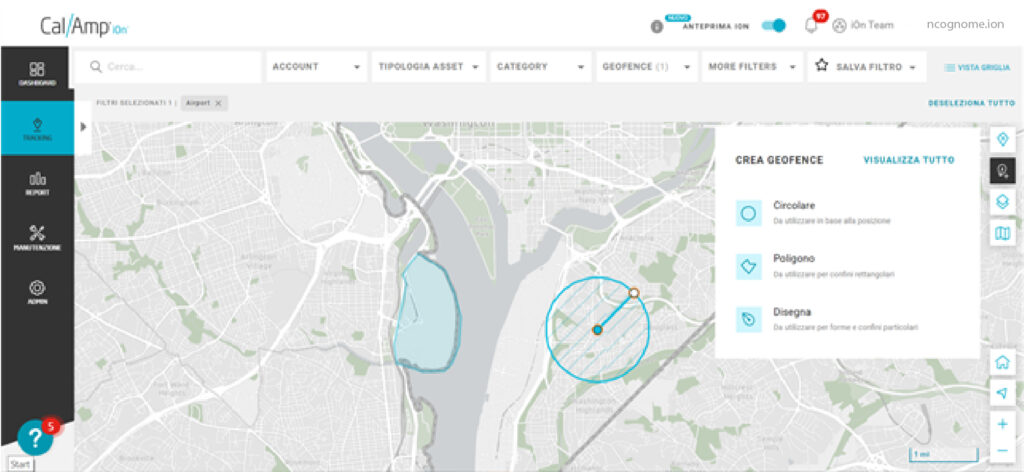Screen dimensions: 1024x472
Task: Click Visualizza Tutto link
Action: coord(908,160)
